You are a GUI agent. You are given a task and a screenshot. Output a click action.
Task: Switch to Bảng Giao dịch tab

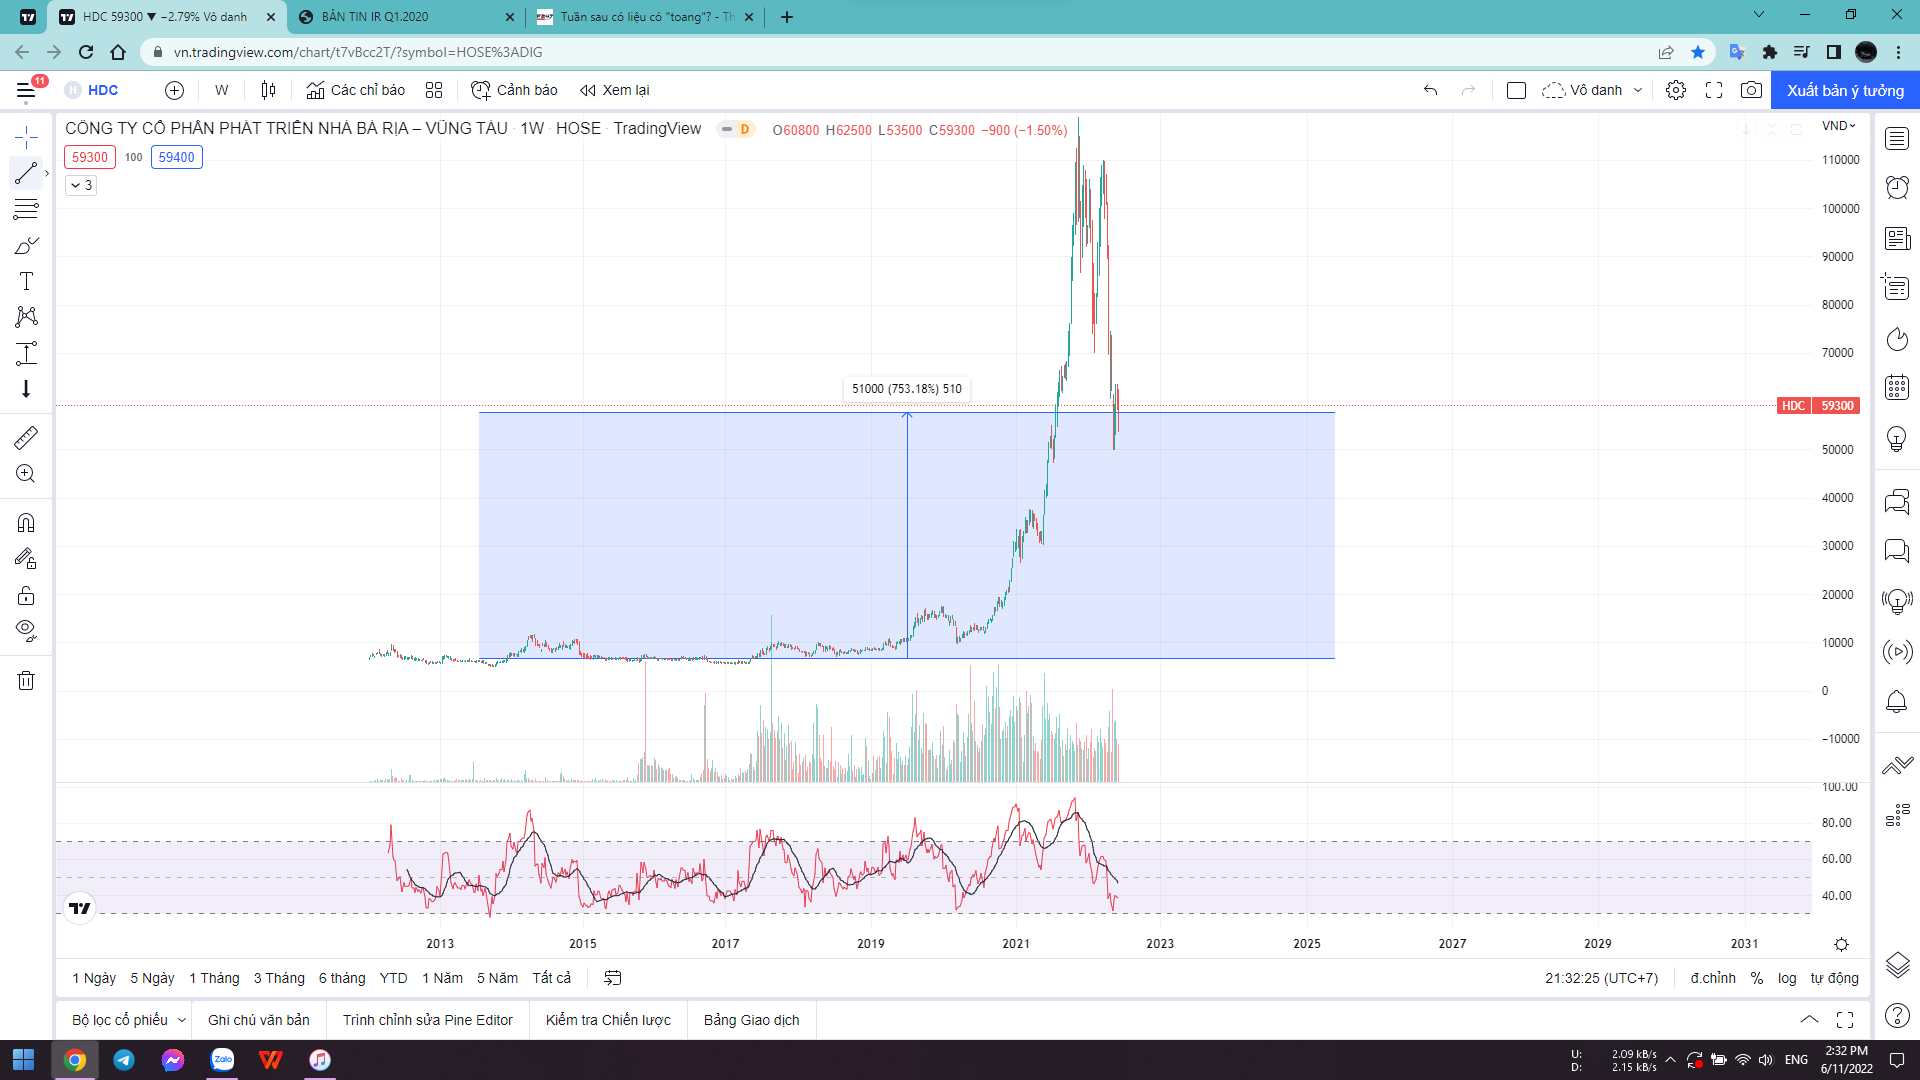click(751, 1020)
